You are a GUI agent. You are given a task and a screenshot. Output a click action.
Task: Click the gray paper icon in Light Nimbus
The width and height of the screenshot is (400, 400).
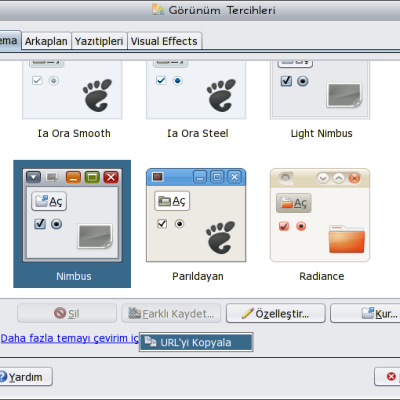344,95
